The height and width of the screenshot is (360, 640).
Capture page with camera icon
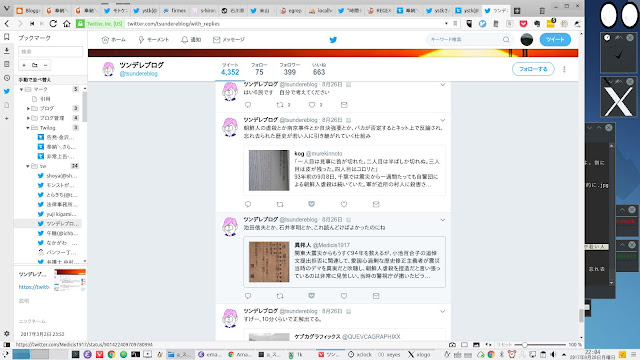pos(452,345)
